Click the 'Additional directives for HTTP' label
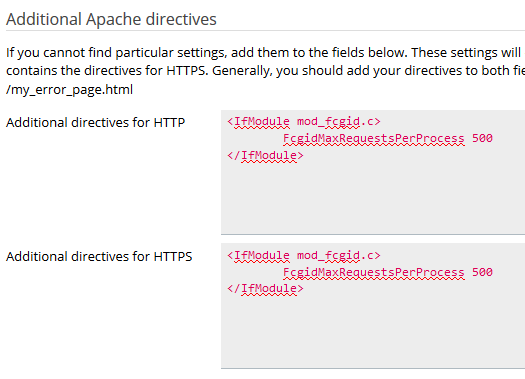Viewport: 525px width, 379px height. pos(95,123)
